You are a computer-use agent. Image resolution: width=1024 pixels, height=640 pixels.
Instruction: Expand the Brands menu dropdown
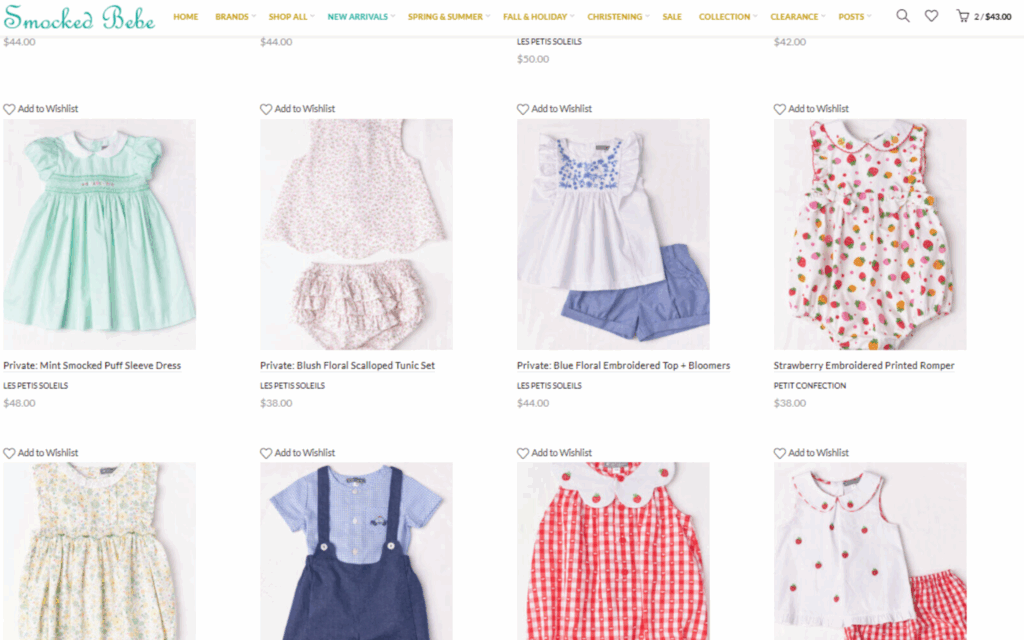[x=235, y=17]
